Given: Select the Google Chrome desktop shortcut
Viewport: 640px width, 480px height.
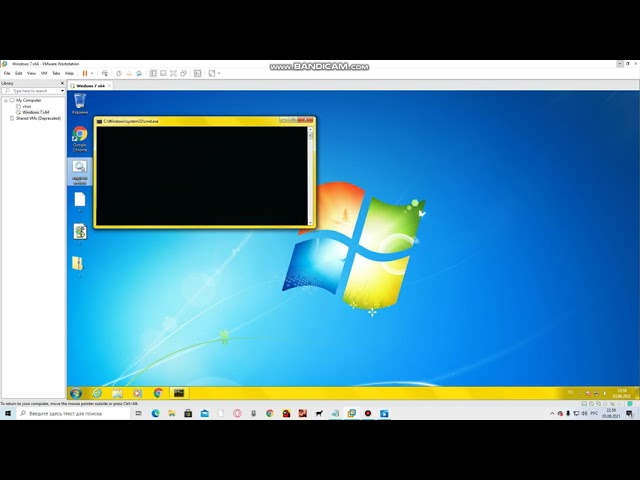Looking at the screenshot, I should tap(80, 138).
